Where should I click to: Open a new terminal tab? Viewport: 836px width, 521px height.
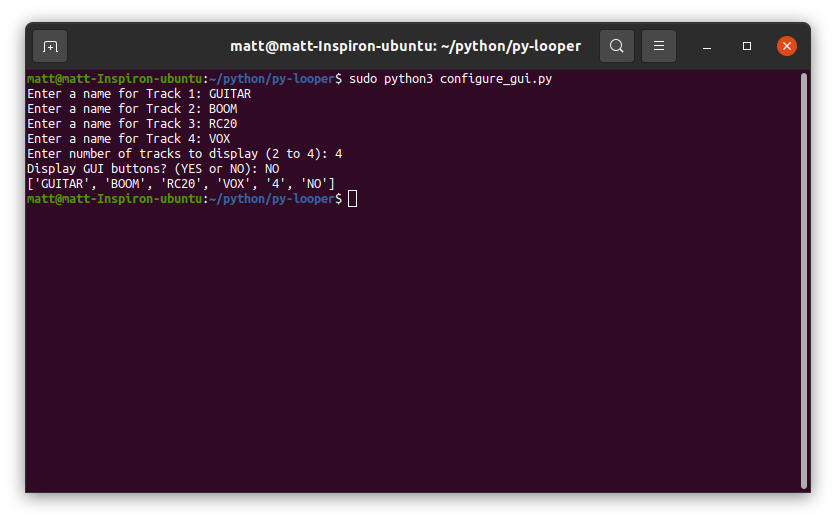[x=50, y=46]
